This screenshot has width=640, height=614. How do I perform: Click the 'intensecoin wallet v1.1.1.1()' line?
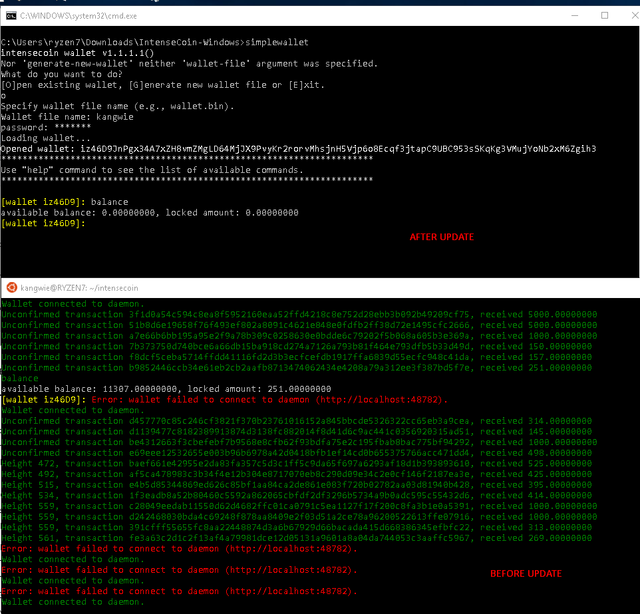pos(77,53)
